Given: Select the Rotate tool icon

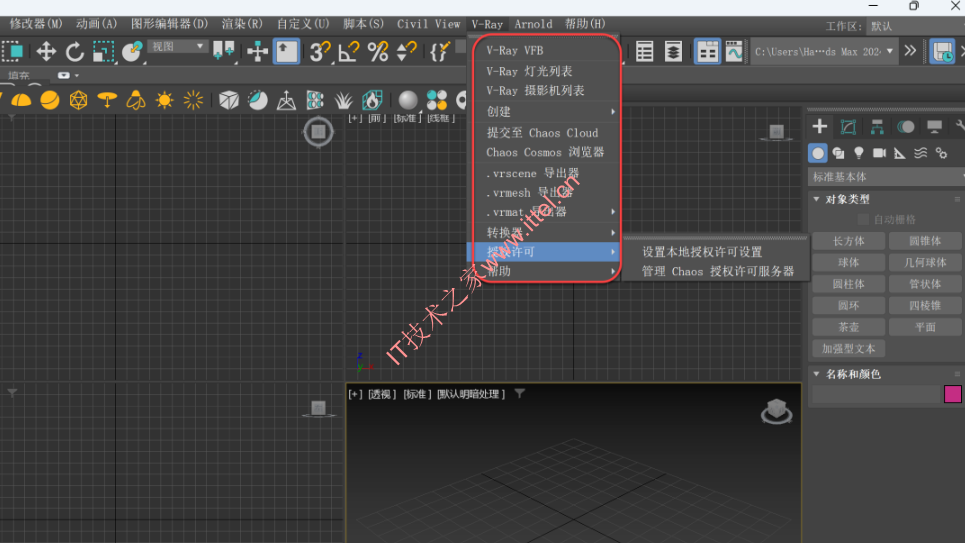Looking at the screenshot, I should coord(74,52).
